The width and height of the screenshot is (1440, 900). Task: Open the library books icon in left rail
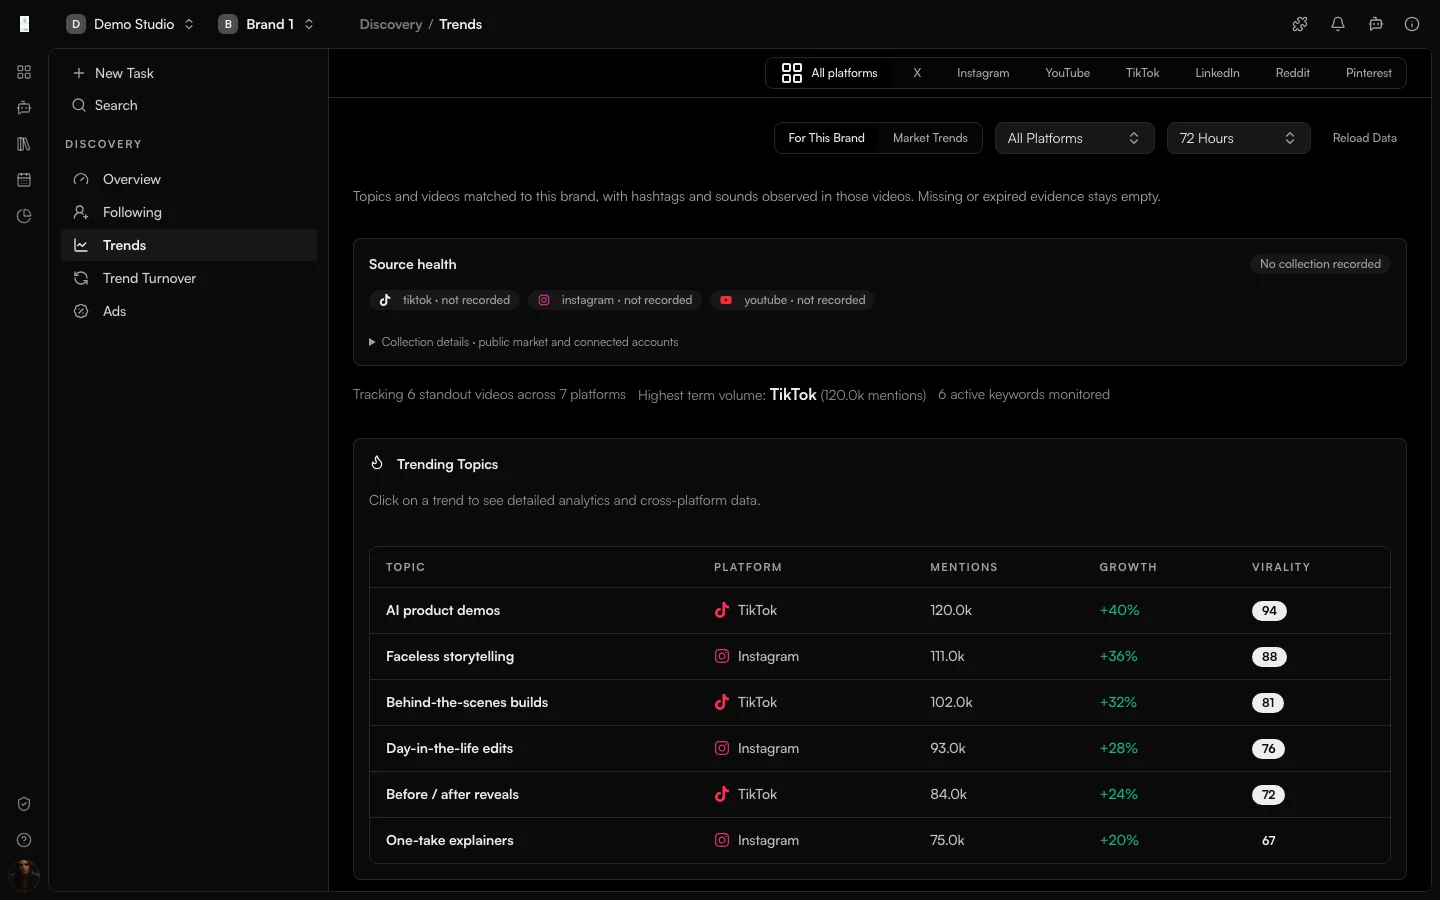[24, 144]
